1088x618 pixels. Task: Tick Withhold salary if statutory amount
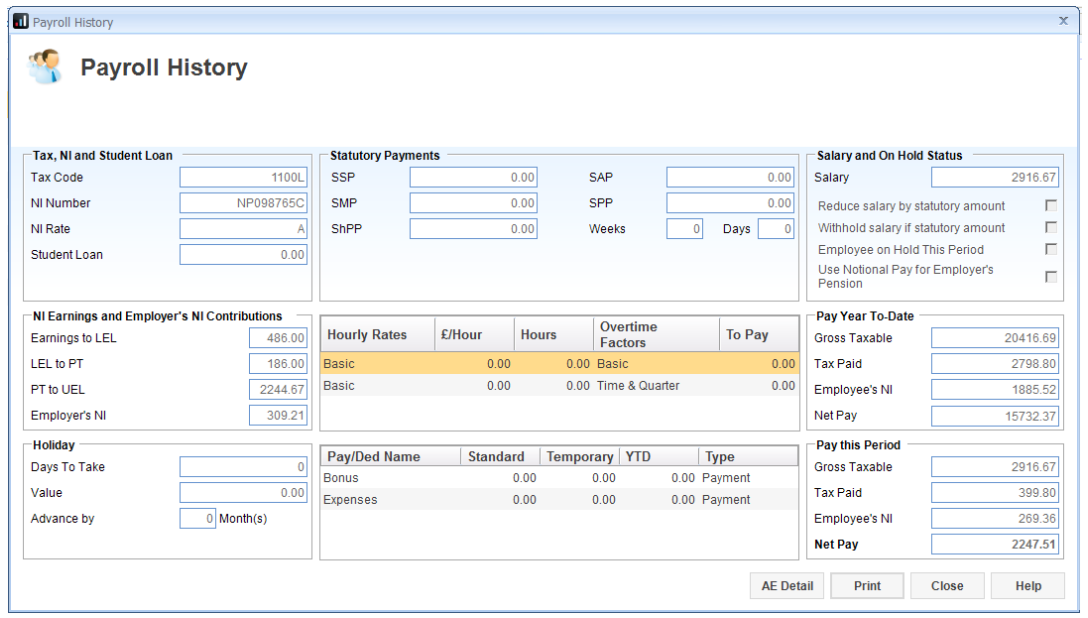pyautogui.click(x=1051, y=228)
